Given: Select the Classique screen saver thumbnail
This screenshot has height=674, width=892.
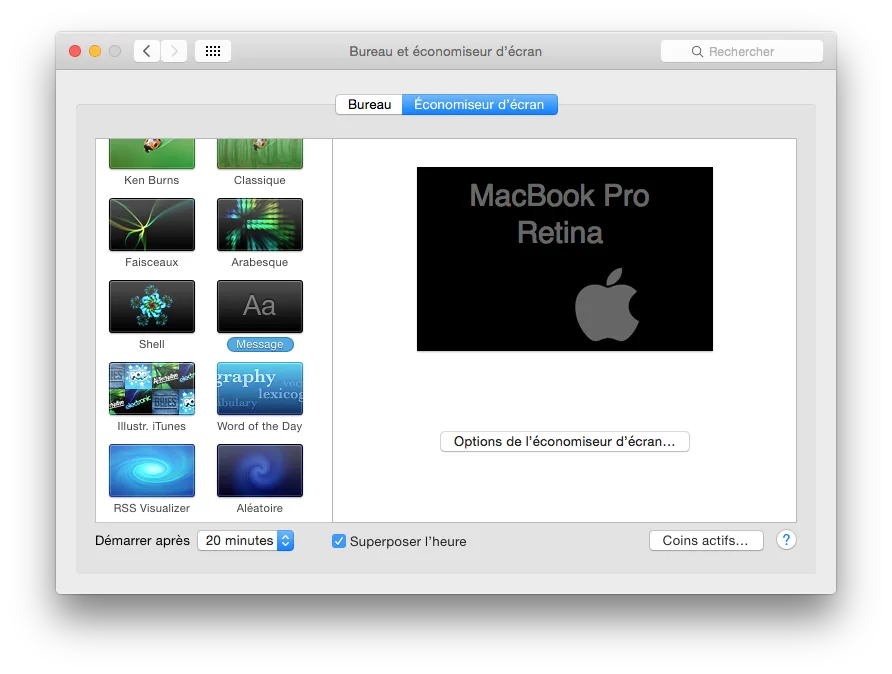Looking at the screenshot, I should click(260, 154).
